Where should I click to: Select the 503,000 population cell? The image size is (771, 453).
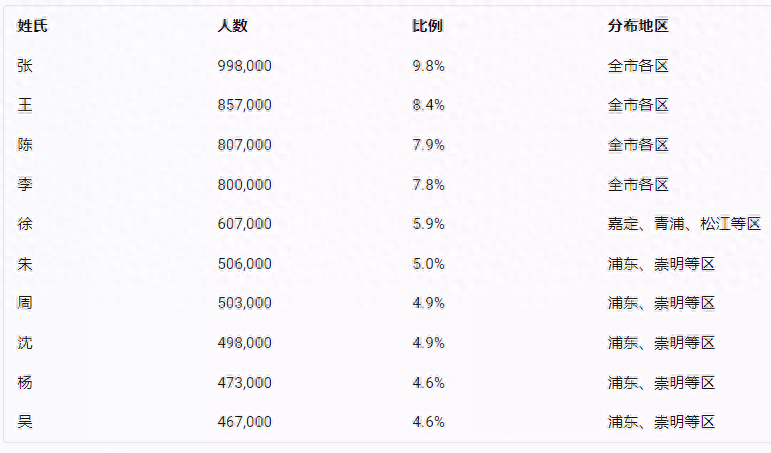[x=244, y=303]
